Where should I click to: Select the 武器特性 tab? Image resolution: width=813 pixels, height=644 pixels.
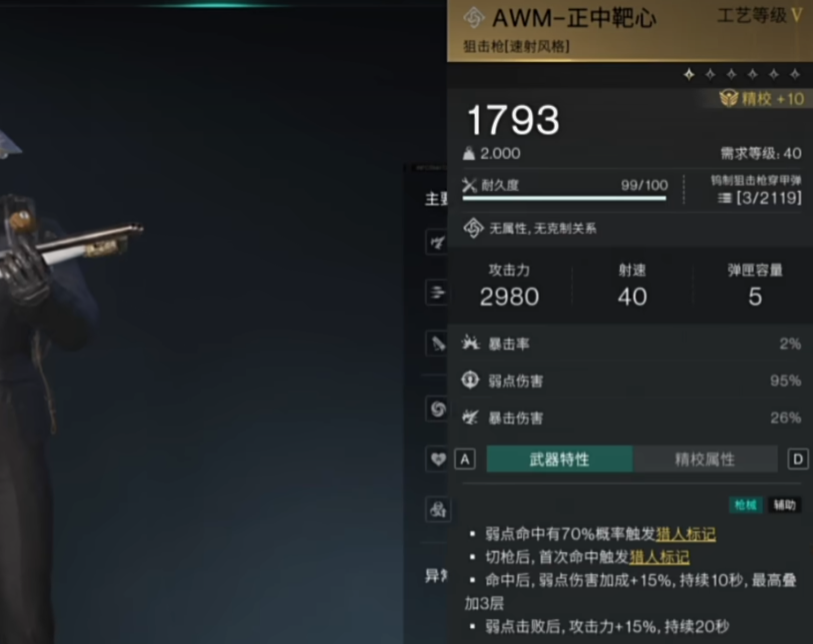[559, 459]
